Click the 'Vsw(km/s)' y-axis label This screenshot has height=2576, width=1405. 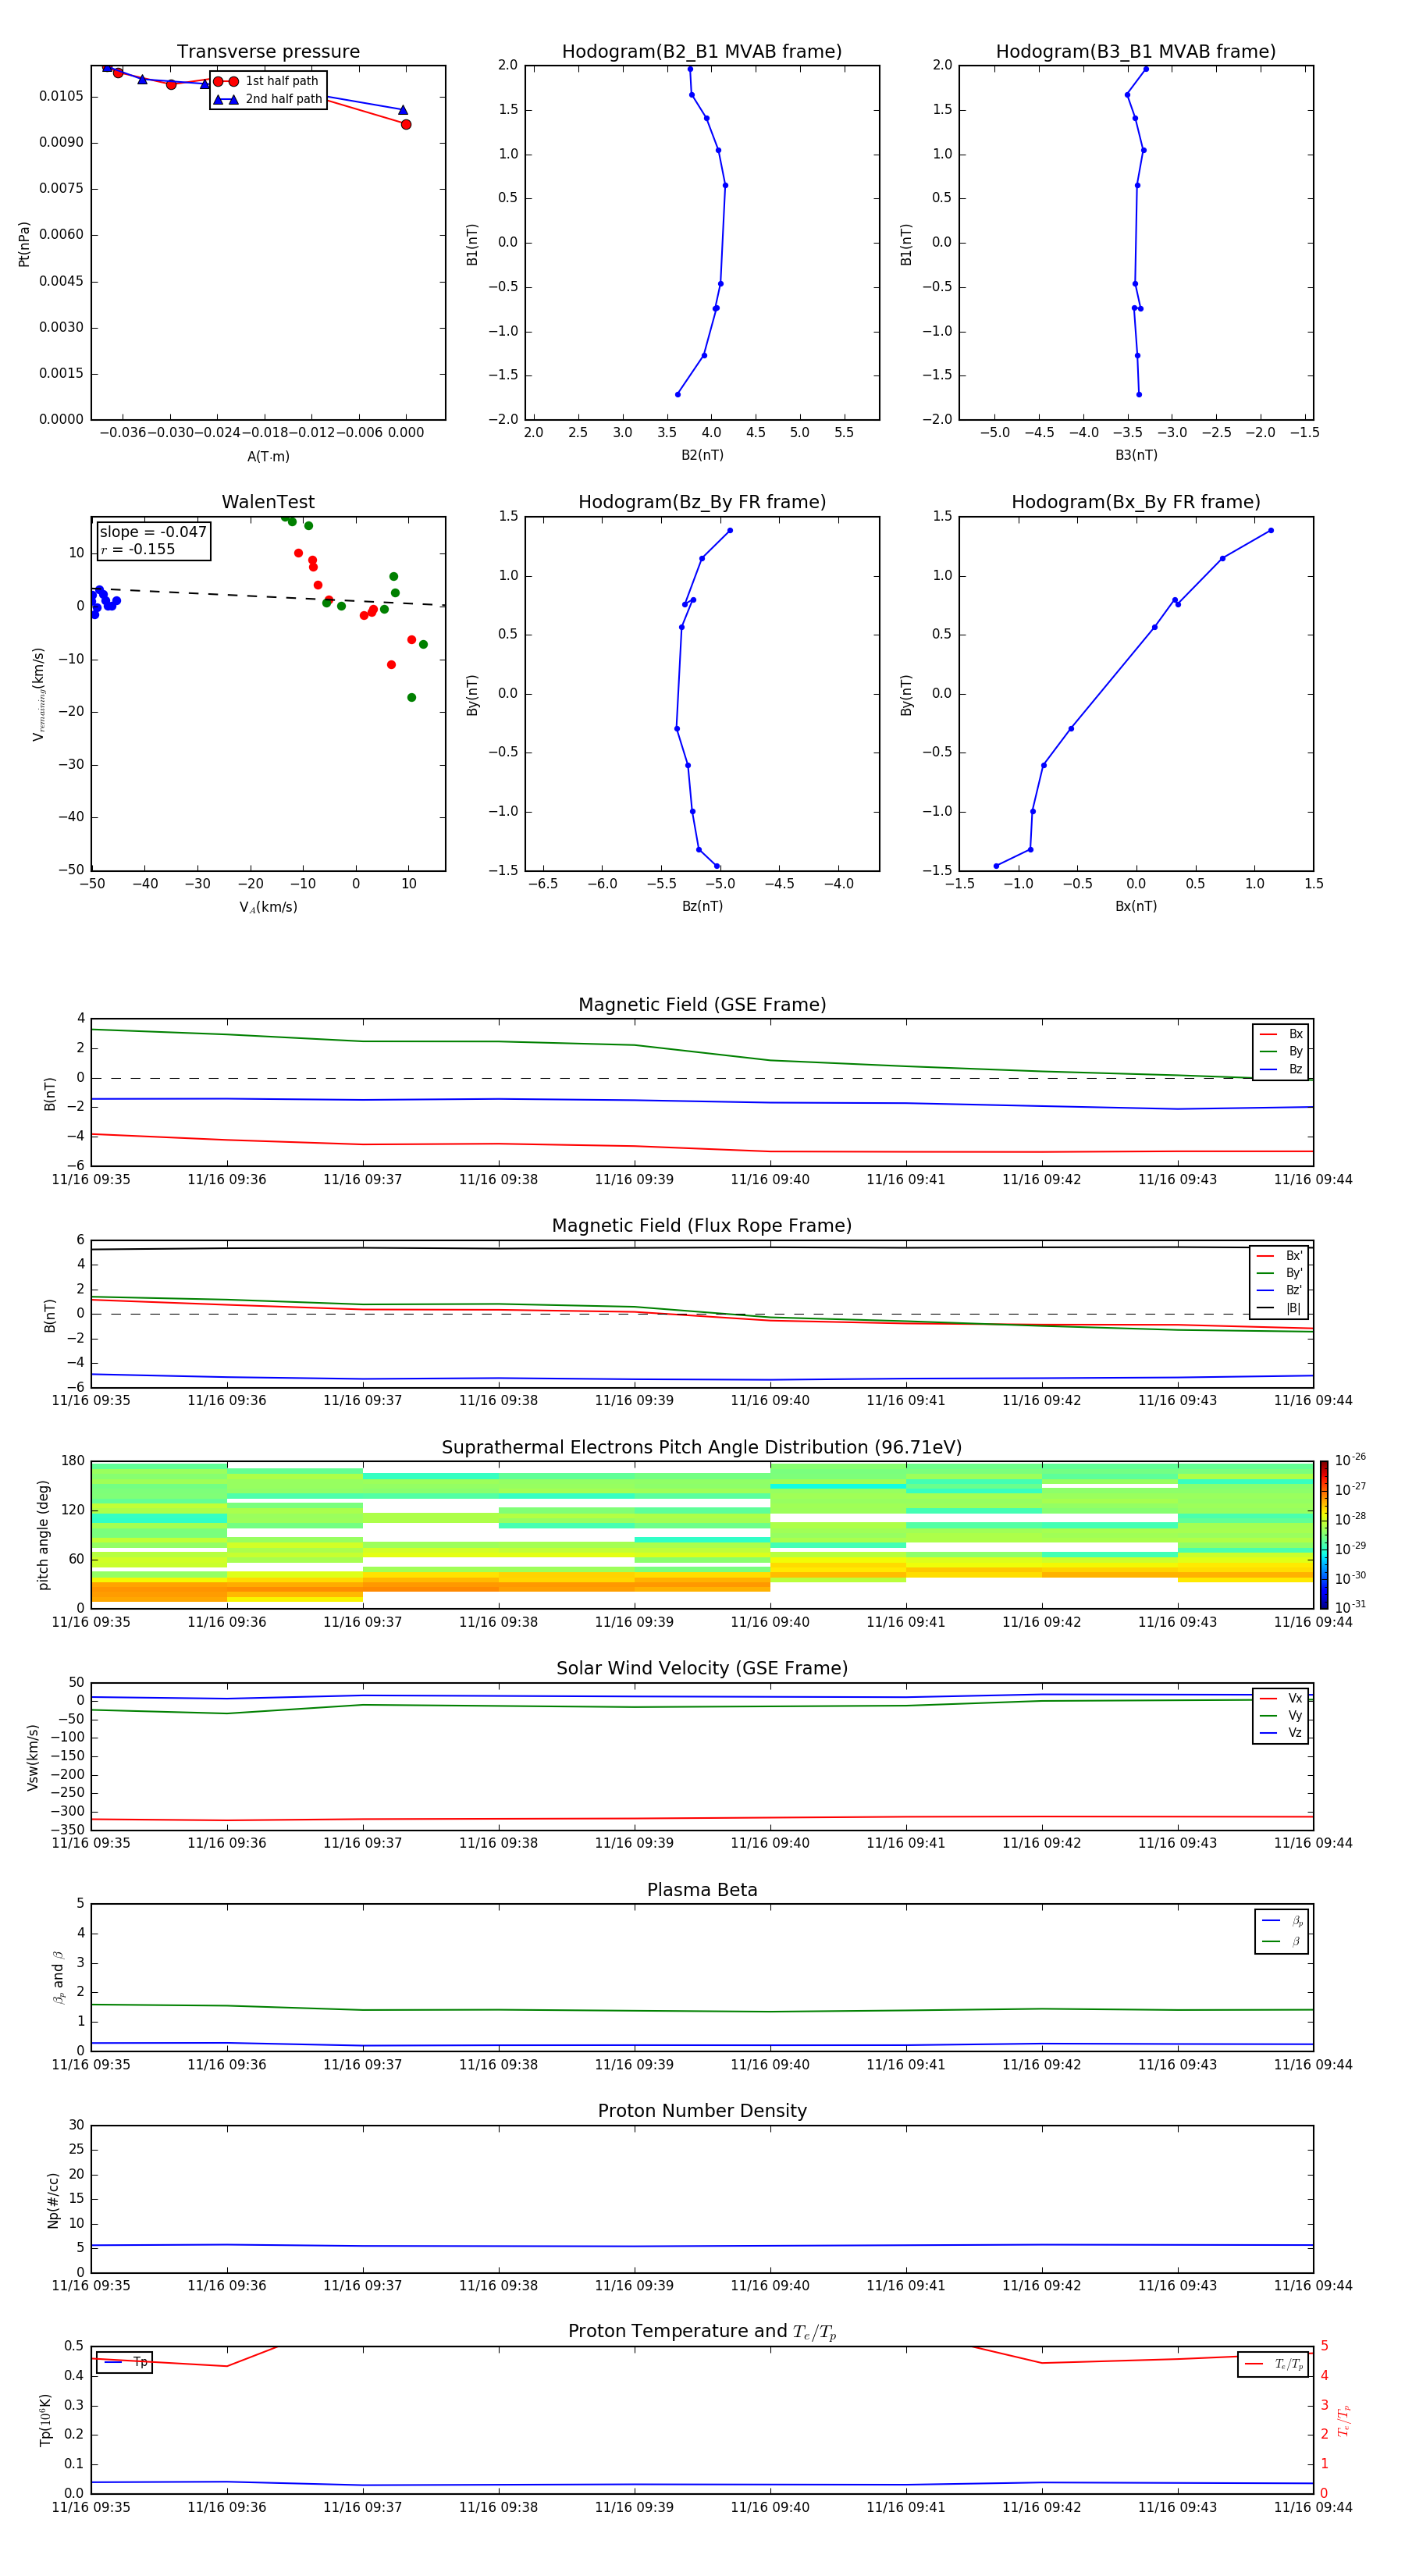tap(33, 1757)
